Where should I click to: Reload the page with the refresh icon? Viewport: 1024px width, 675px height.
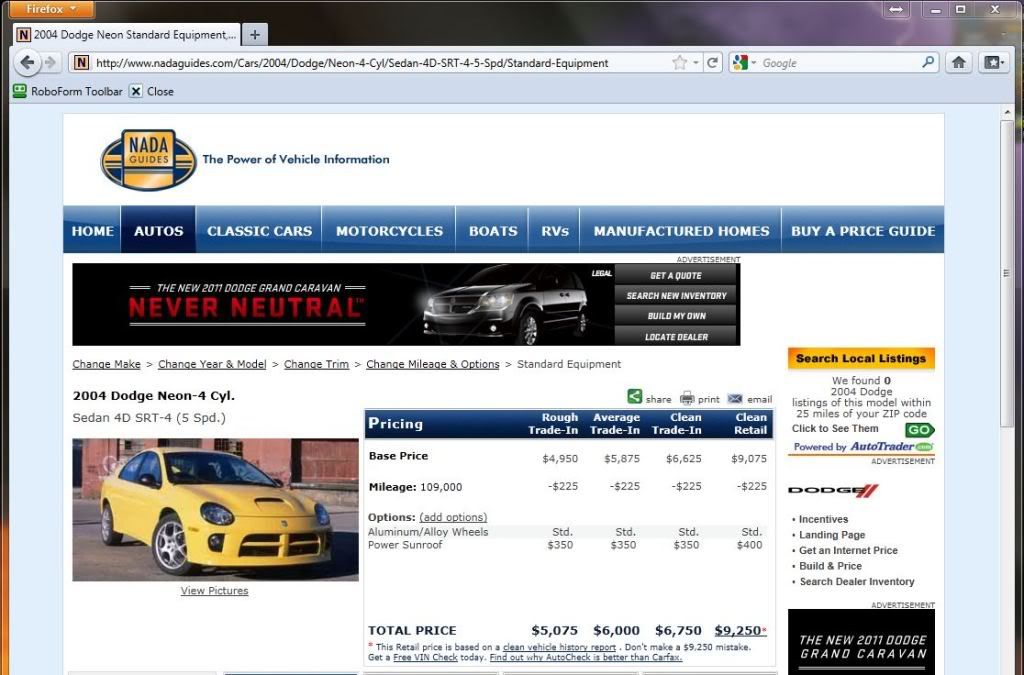[712, 63]
